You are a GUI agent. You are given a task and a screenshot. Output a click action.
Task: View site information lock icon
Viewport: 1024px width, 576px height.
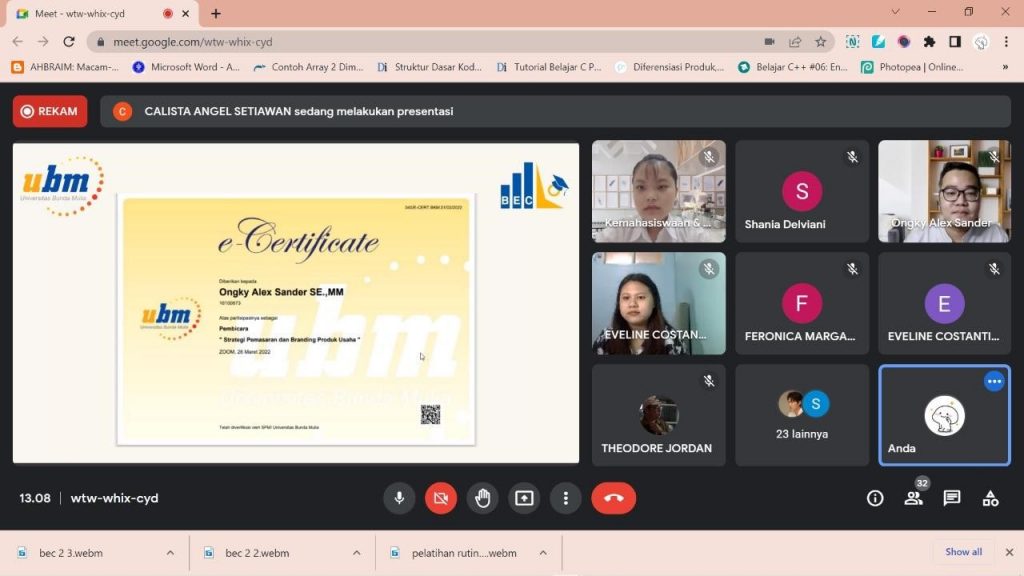point(100,42)
